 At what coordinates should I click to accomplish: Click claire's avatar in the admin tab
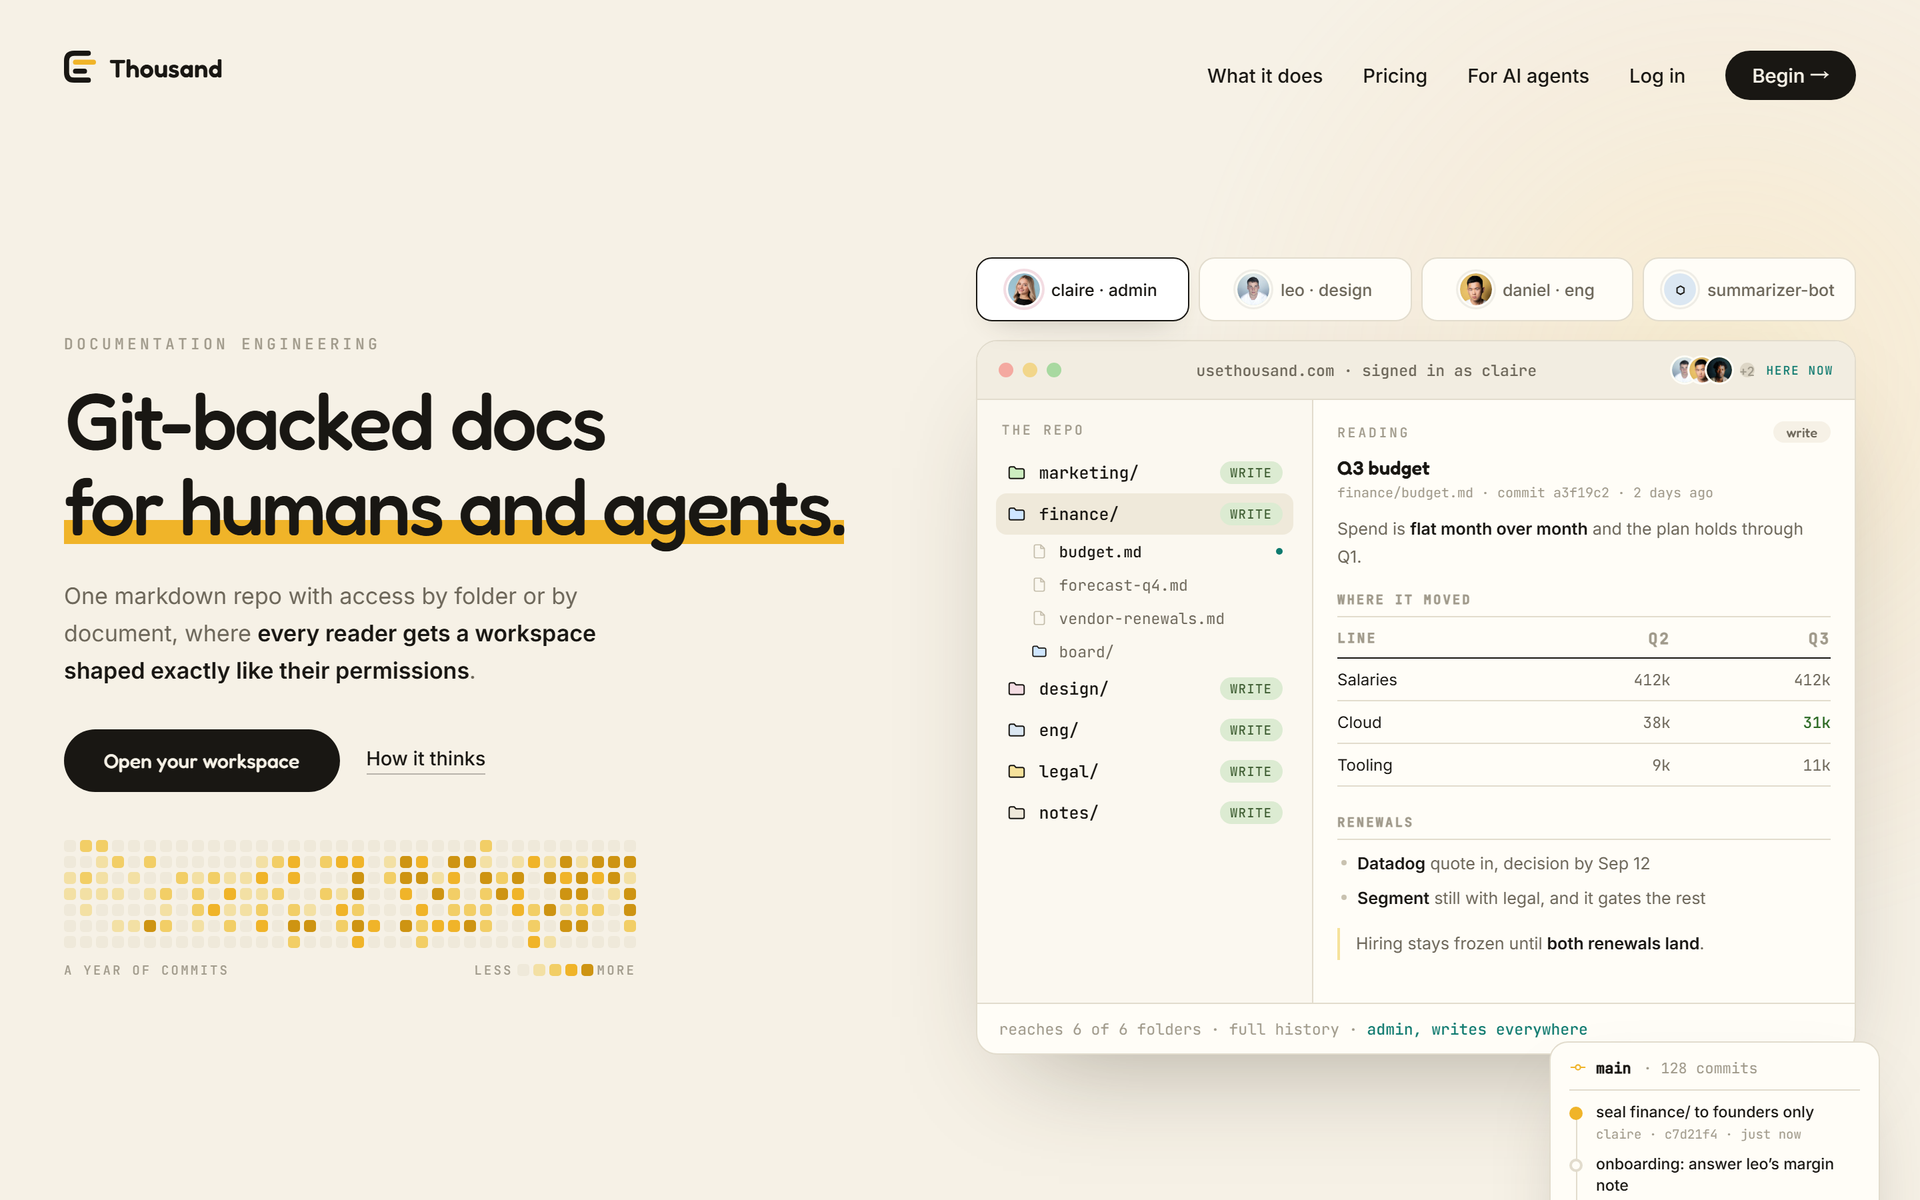tap(1023, 290)
